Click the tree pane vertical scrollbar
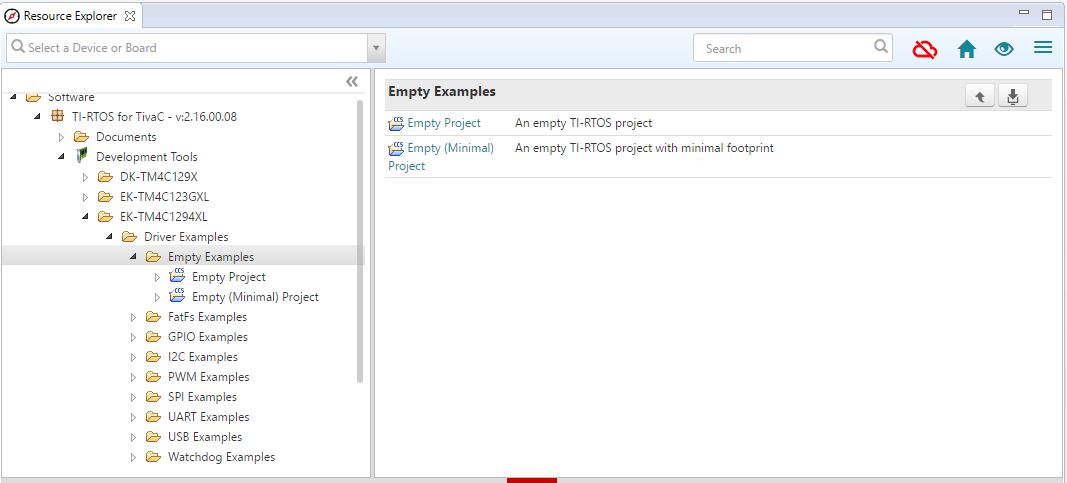The image size is (1067, 483). [360, 242]
